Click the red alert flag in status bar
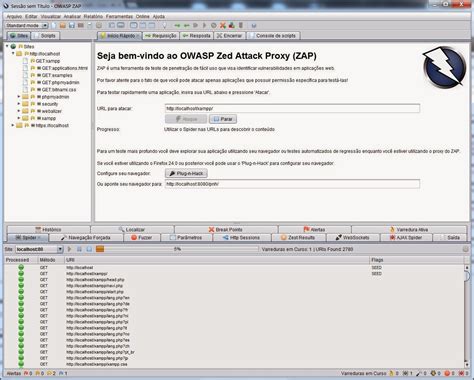 [26, 373]
